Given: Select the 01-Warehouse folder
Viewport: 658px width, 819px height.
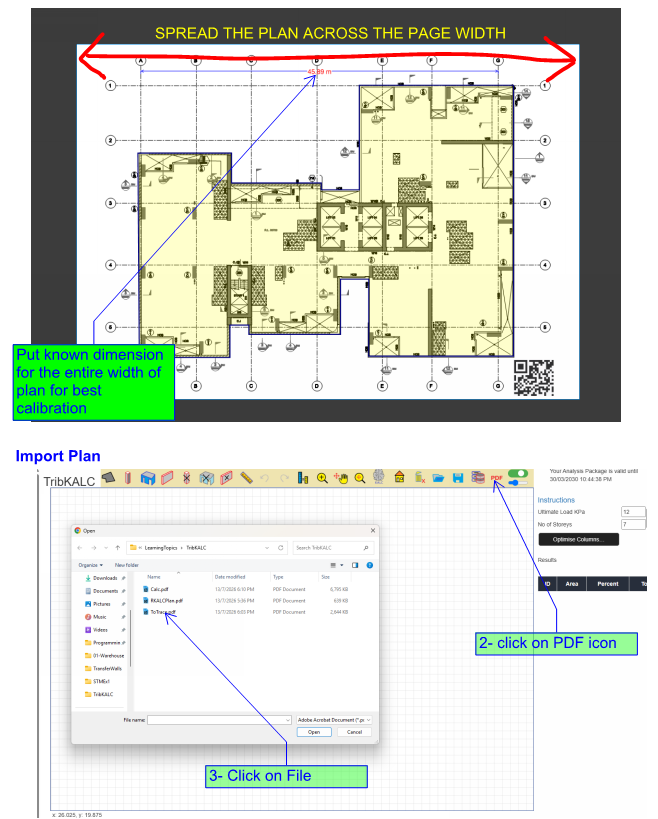Looking at the screenshot, I should point(105,656).
